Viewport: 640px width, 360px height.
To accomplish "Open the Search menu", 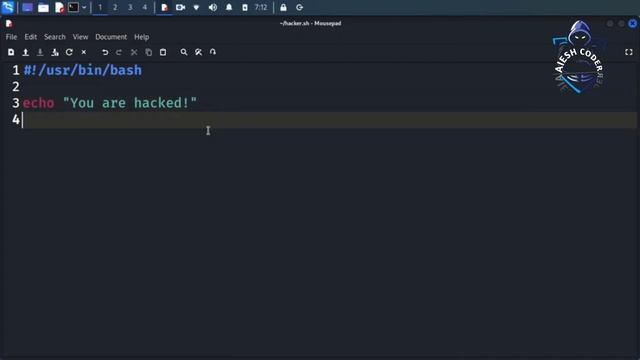I will coord(55,37).
